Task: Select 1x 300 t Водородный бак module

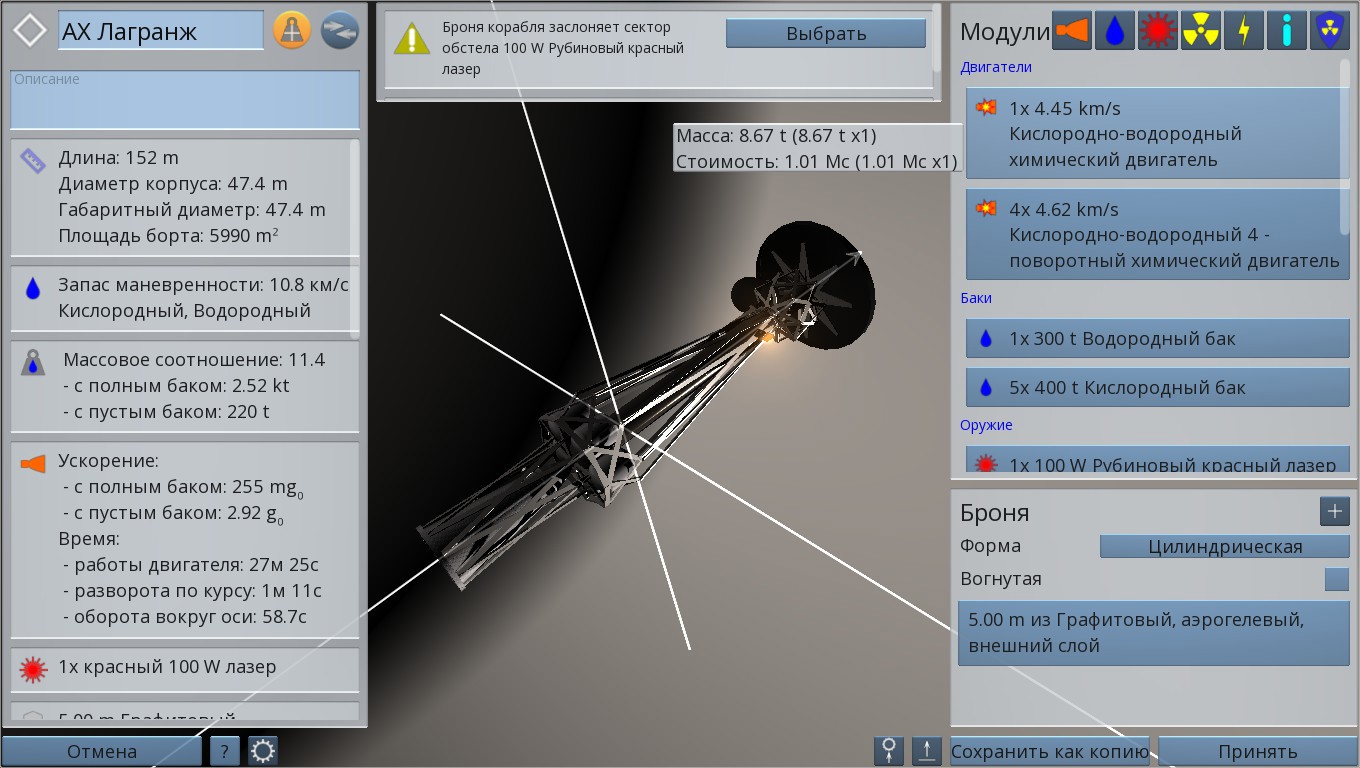Action: pyautogui.click(x=1158, y=339)
